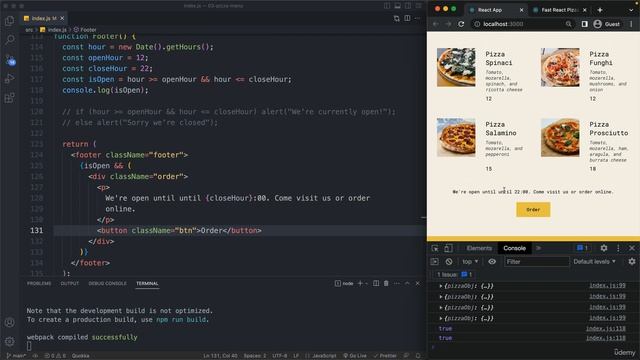This screenshot has width=640, height=360.
Task: Open the Extensions view
Action: (9, 98)
